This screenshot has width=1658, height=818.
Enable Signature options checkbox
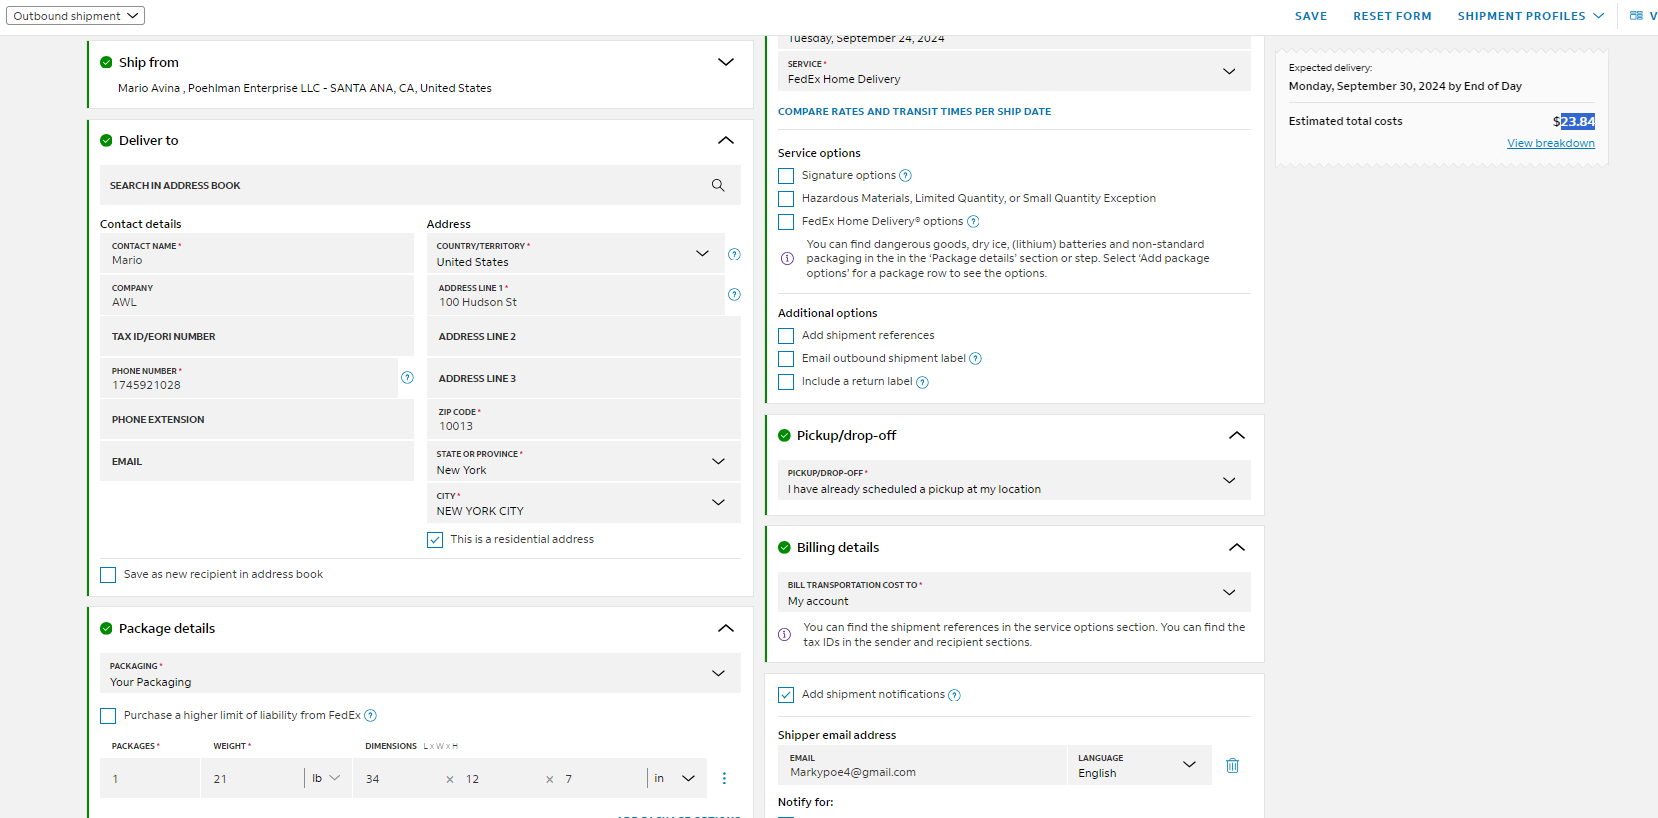786,176
